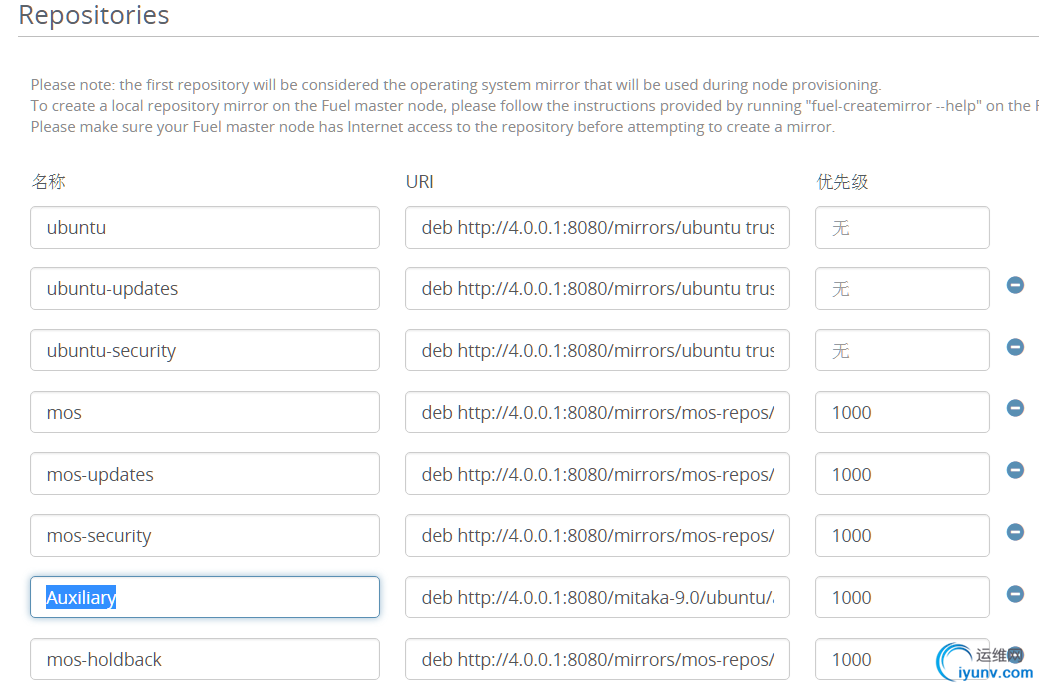
Task: Edit the mos-holdback name field
Action: 205,659
